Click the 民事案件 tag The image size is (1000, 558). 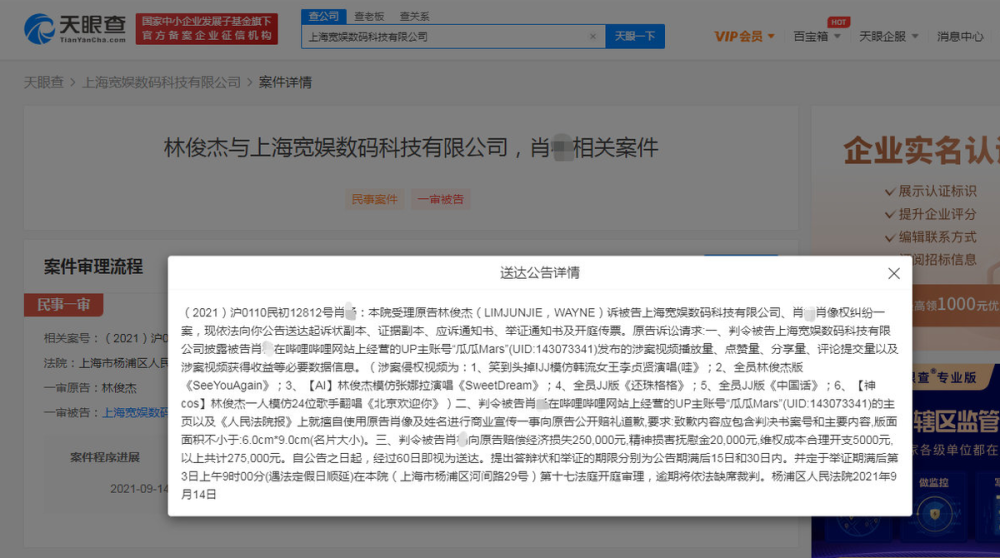coord(374,199)
